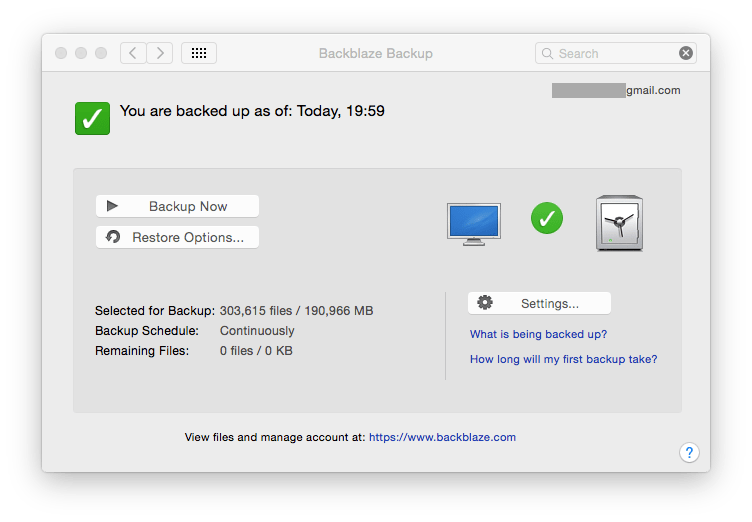Visit the https://www.backblaze.com link
The height and width of the screenshot is (522, 752).
click(x=442, y=437)
